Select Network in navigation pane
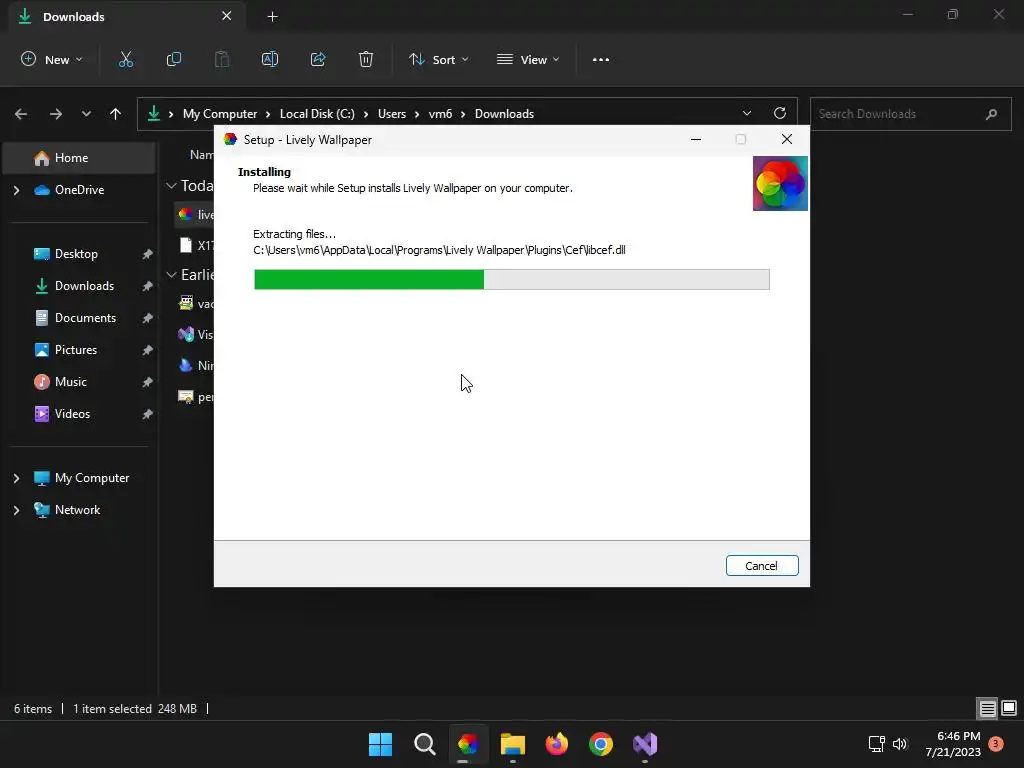 [x=77, y=510]
